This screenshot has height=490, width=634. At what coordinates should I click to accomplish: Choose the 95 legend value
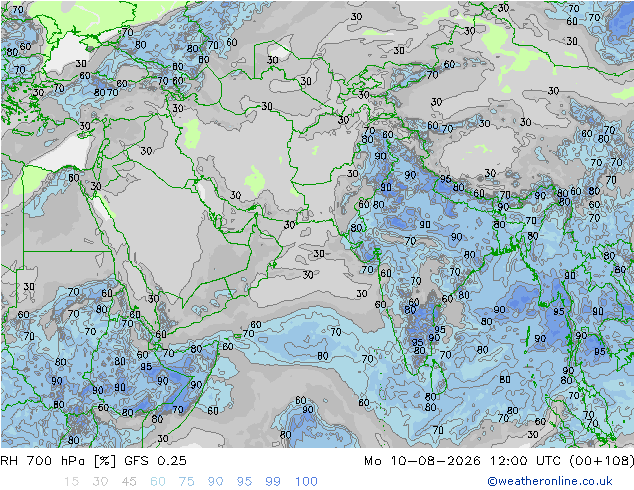(244, 482)
